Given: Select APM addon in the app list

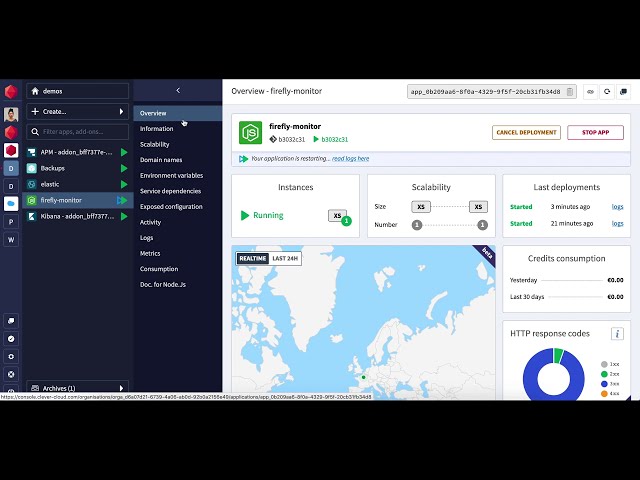Looking at the screenshot, I should pos(78,152).
